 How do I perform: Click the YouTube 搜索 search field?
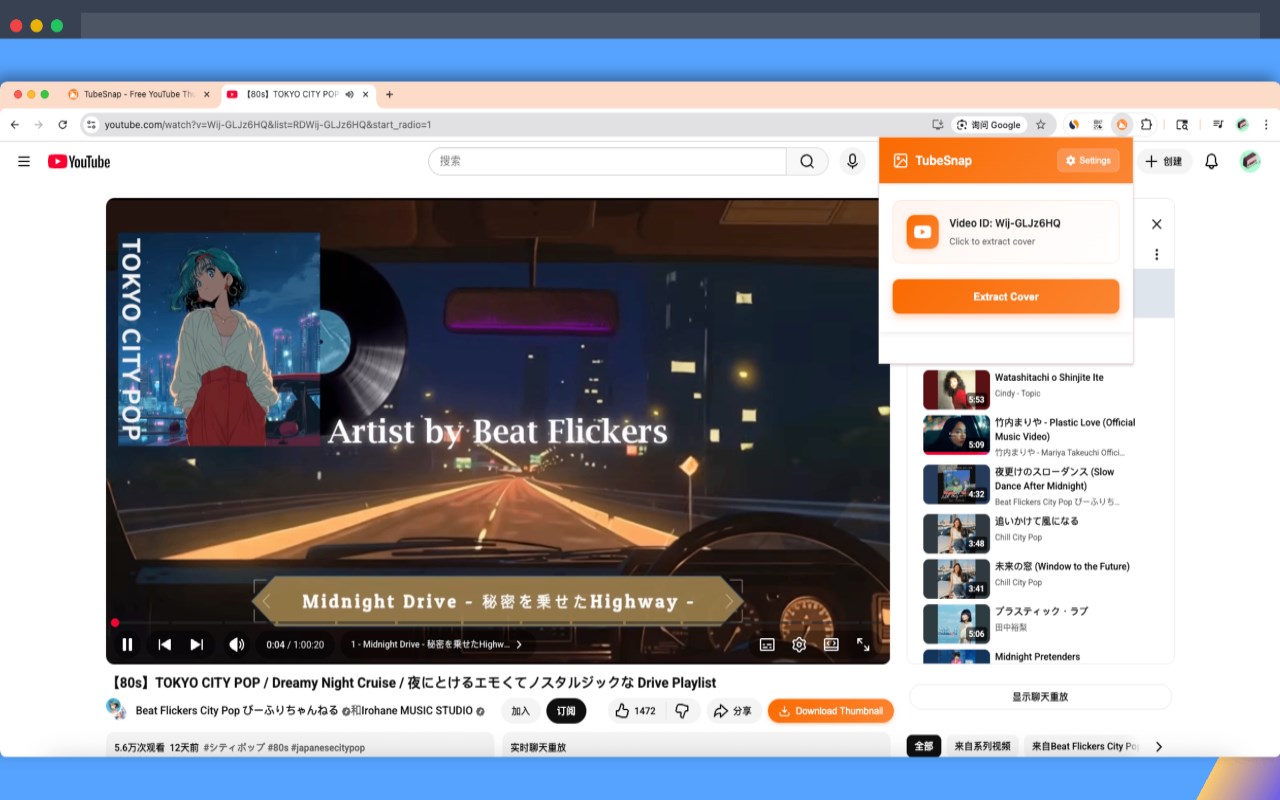(607, 161)
